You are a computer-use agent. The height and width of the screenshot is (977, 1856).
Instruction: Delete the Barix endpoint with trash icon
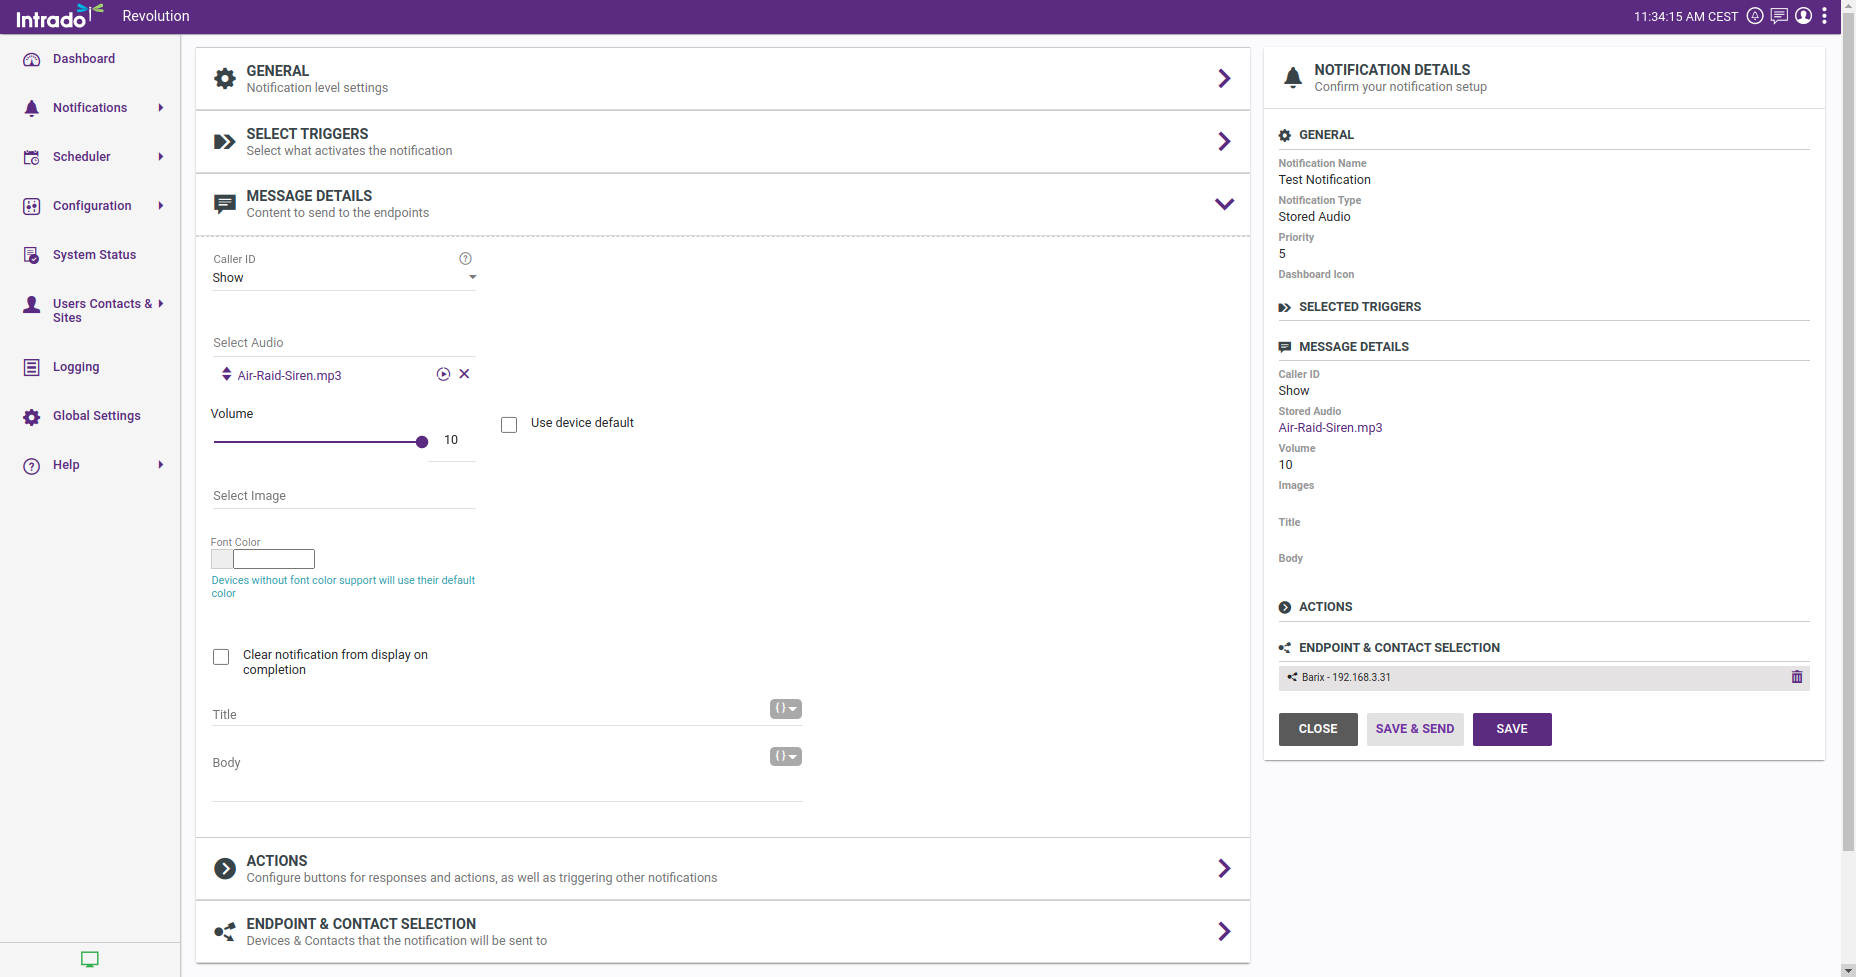tap(1796, 677)
